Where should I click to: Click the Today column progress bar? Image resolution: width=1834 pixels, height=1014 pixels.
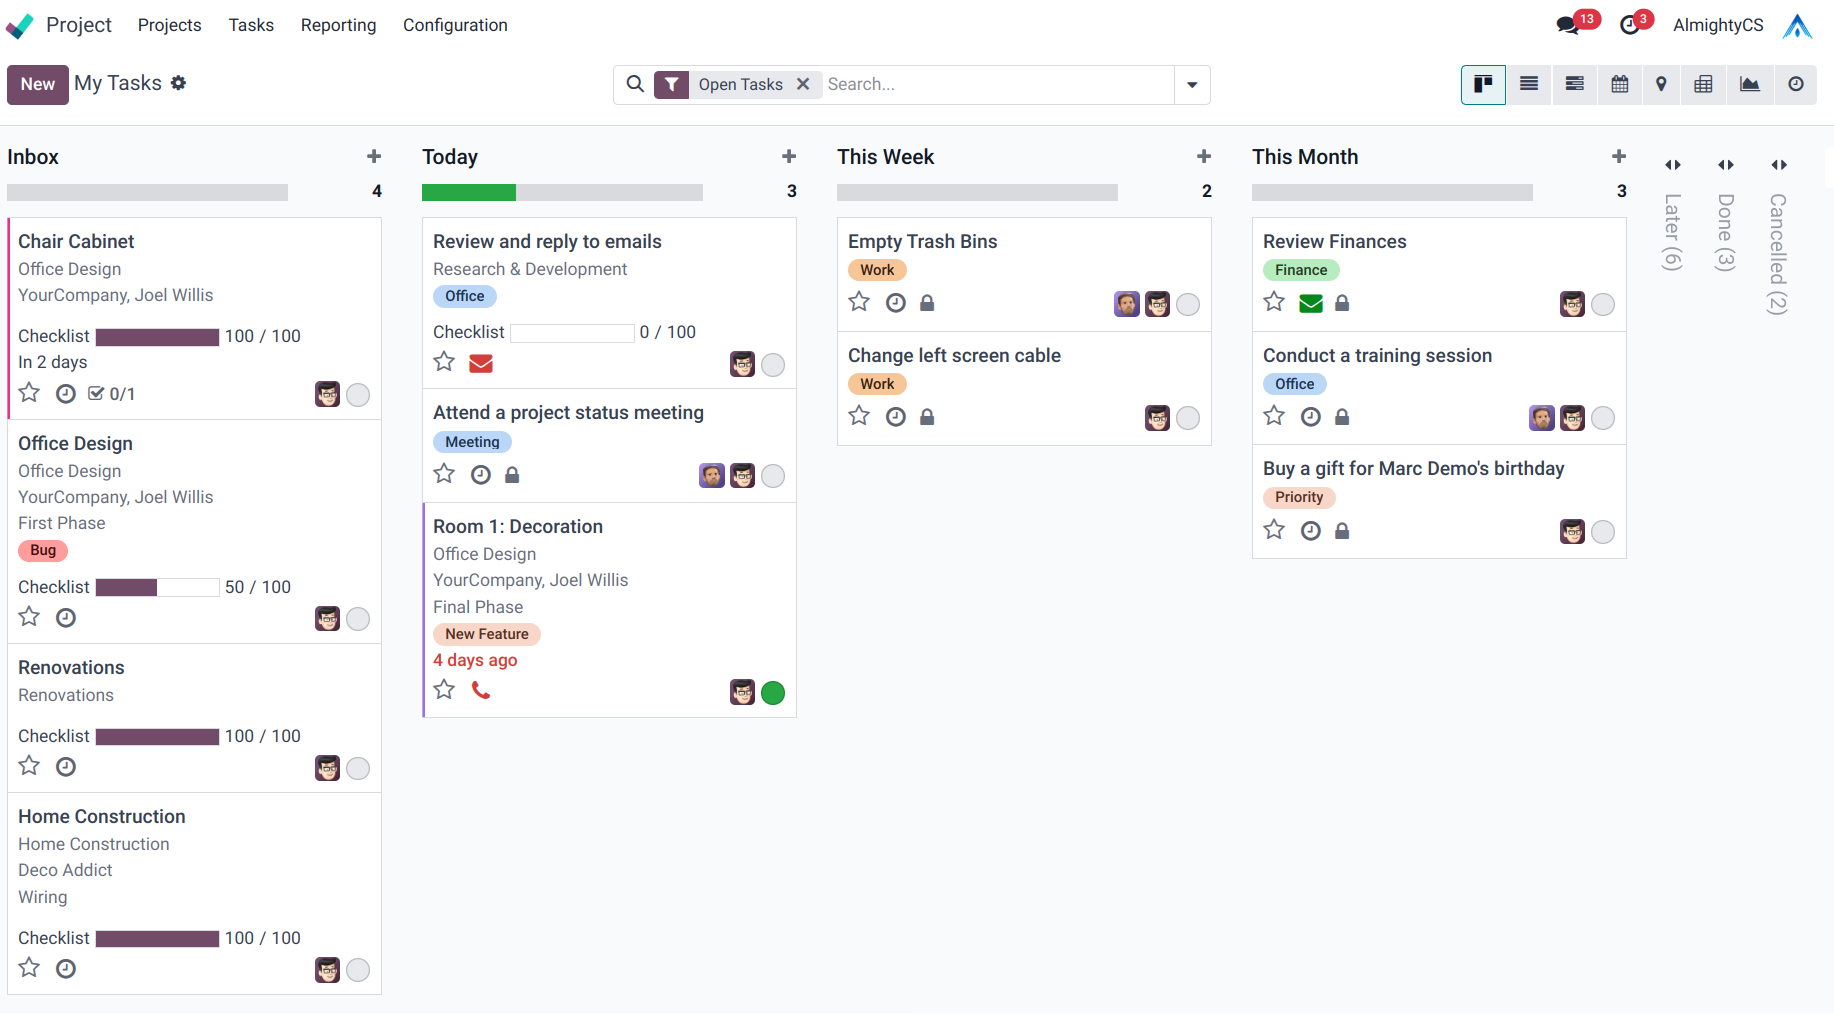562,192
